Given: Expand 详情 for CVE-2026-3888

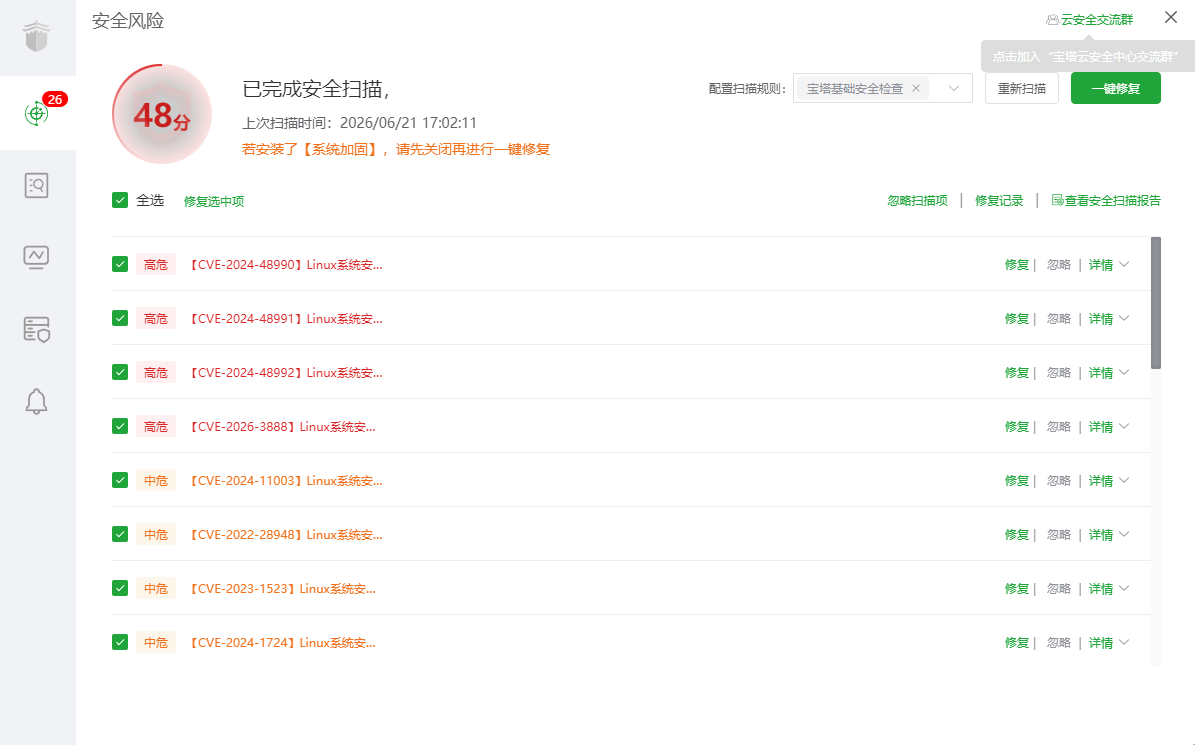Looking at the screenshot, I should coord(1109,427).
